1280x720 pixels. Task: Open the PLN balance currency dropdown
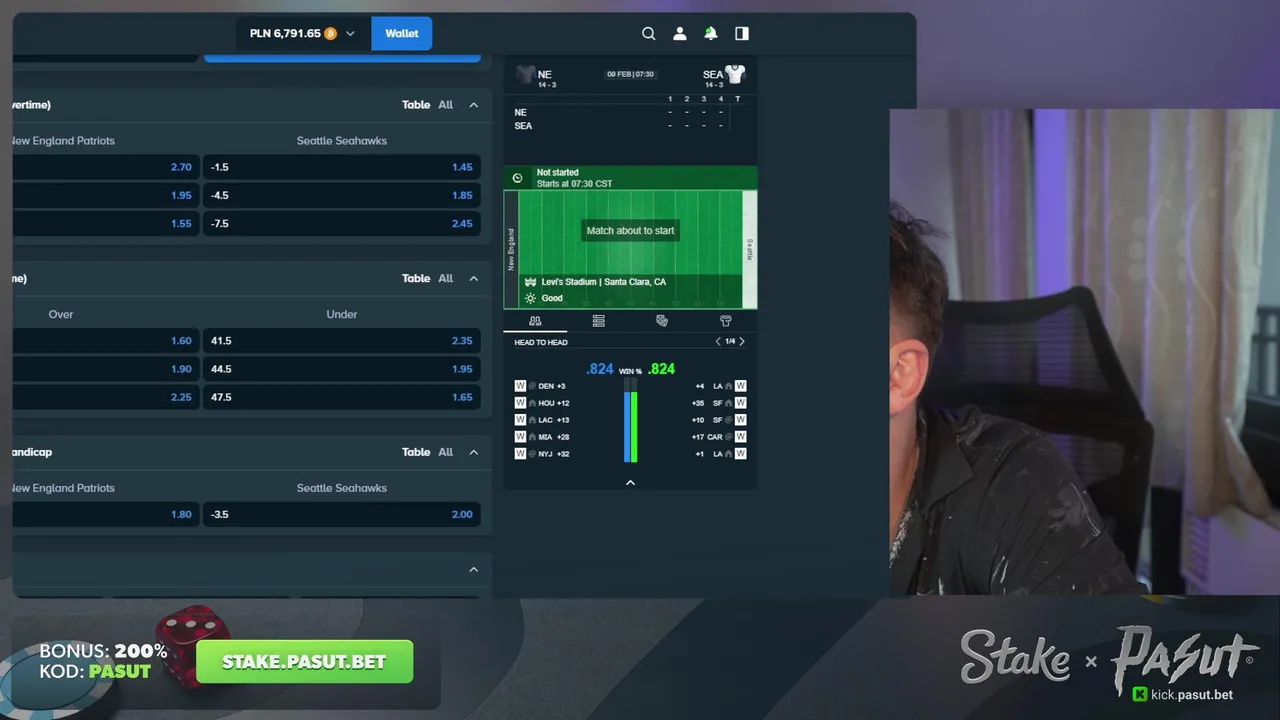tap(302, 33)
